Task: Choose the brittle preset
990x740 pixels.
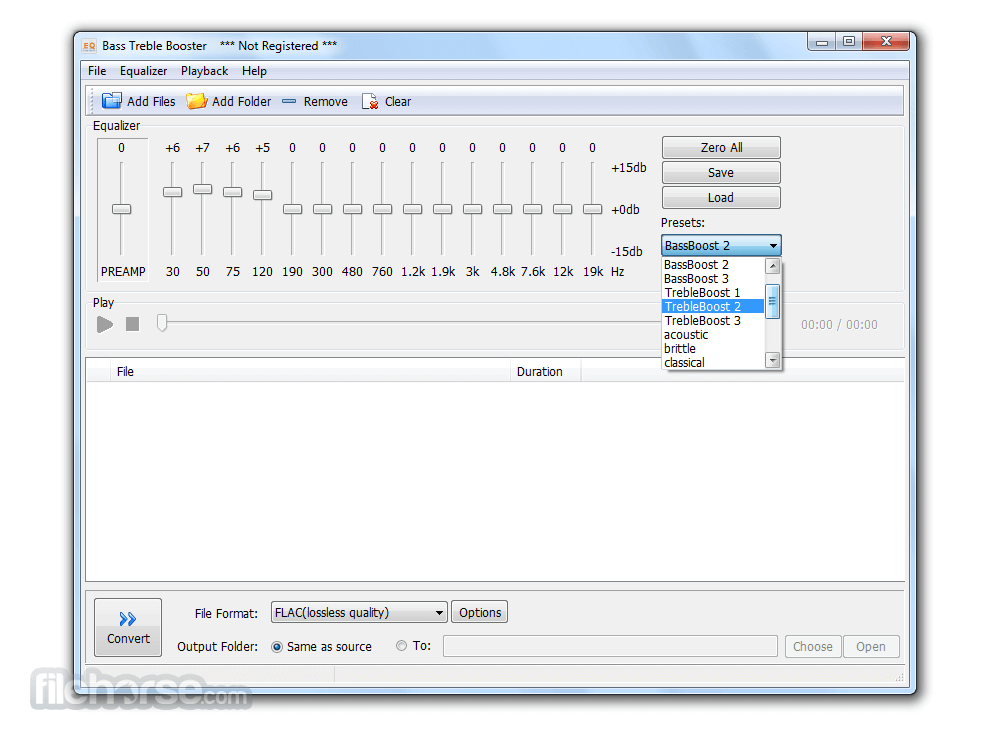Action: (x=713, y=349)
